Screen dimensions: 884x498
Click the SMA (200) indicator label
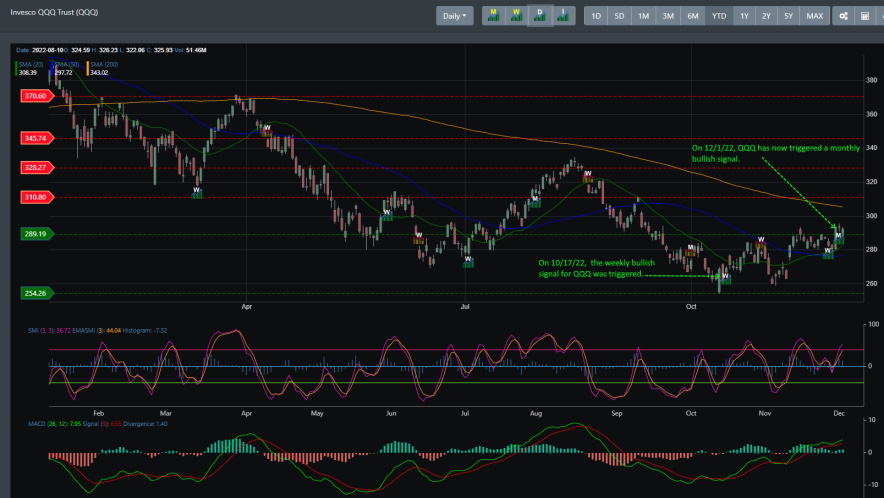tap(104, 64)
